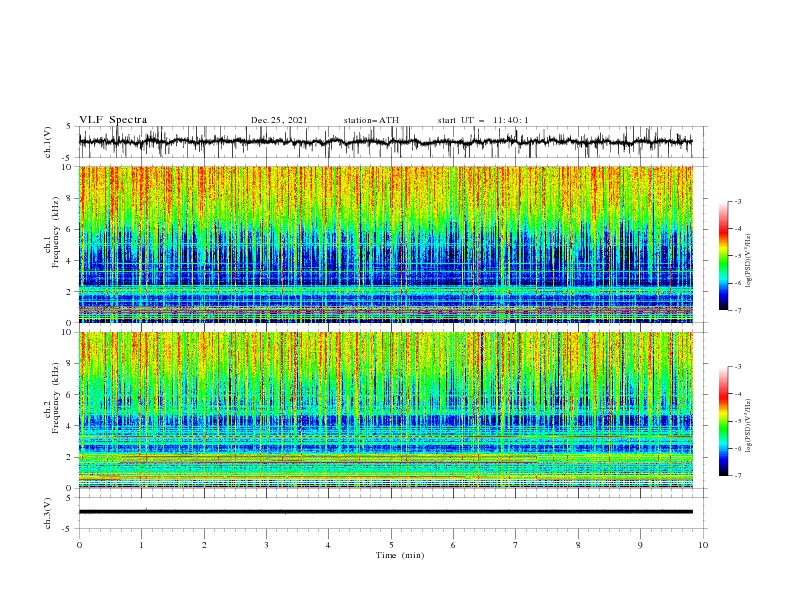The width and height of the screenshot is (792, 612).
Task: Click the upper colorbar 'log(PSD)(V²/Hz)' label
Action: [x=748, y=261]
